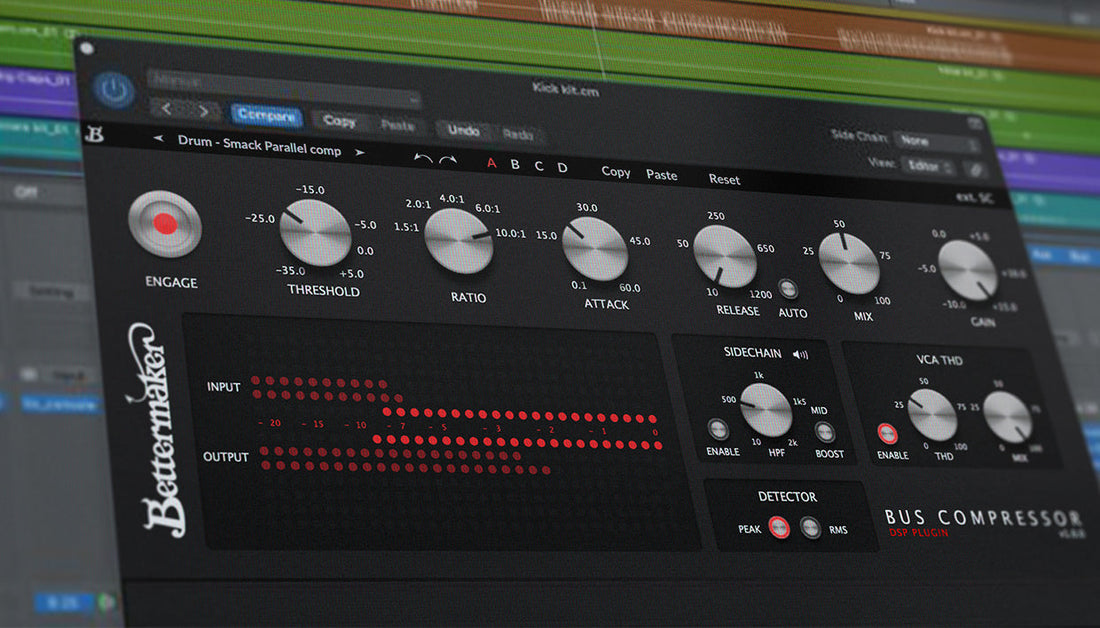The width and height of the screenshot is (1100, 628).
Task: Open the host preset dropdown menu
Action: point(284,88)
